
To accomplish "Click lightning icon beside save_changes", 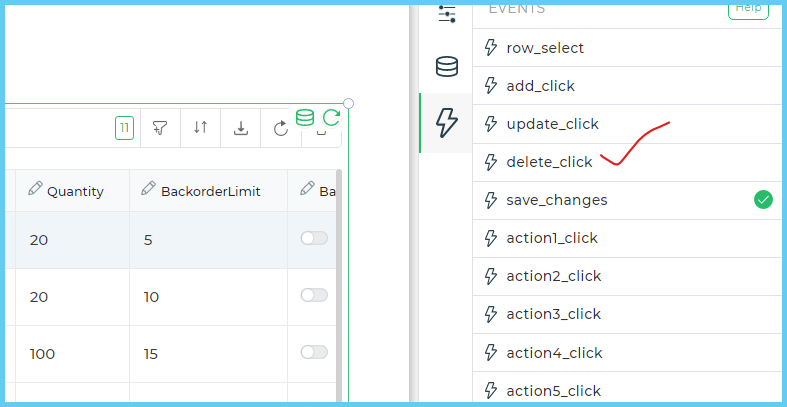I will tap(490, 200).
